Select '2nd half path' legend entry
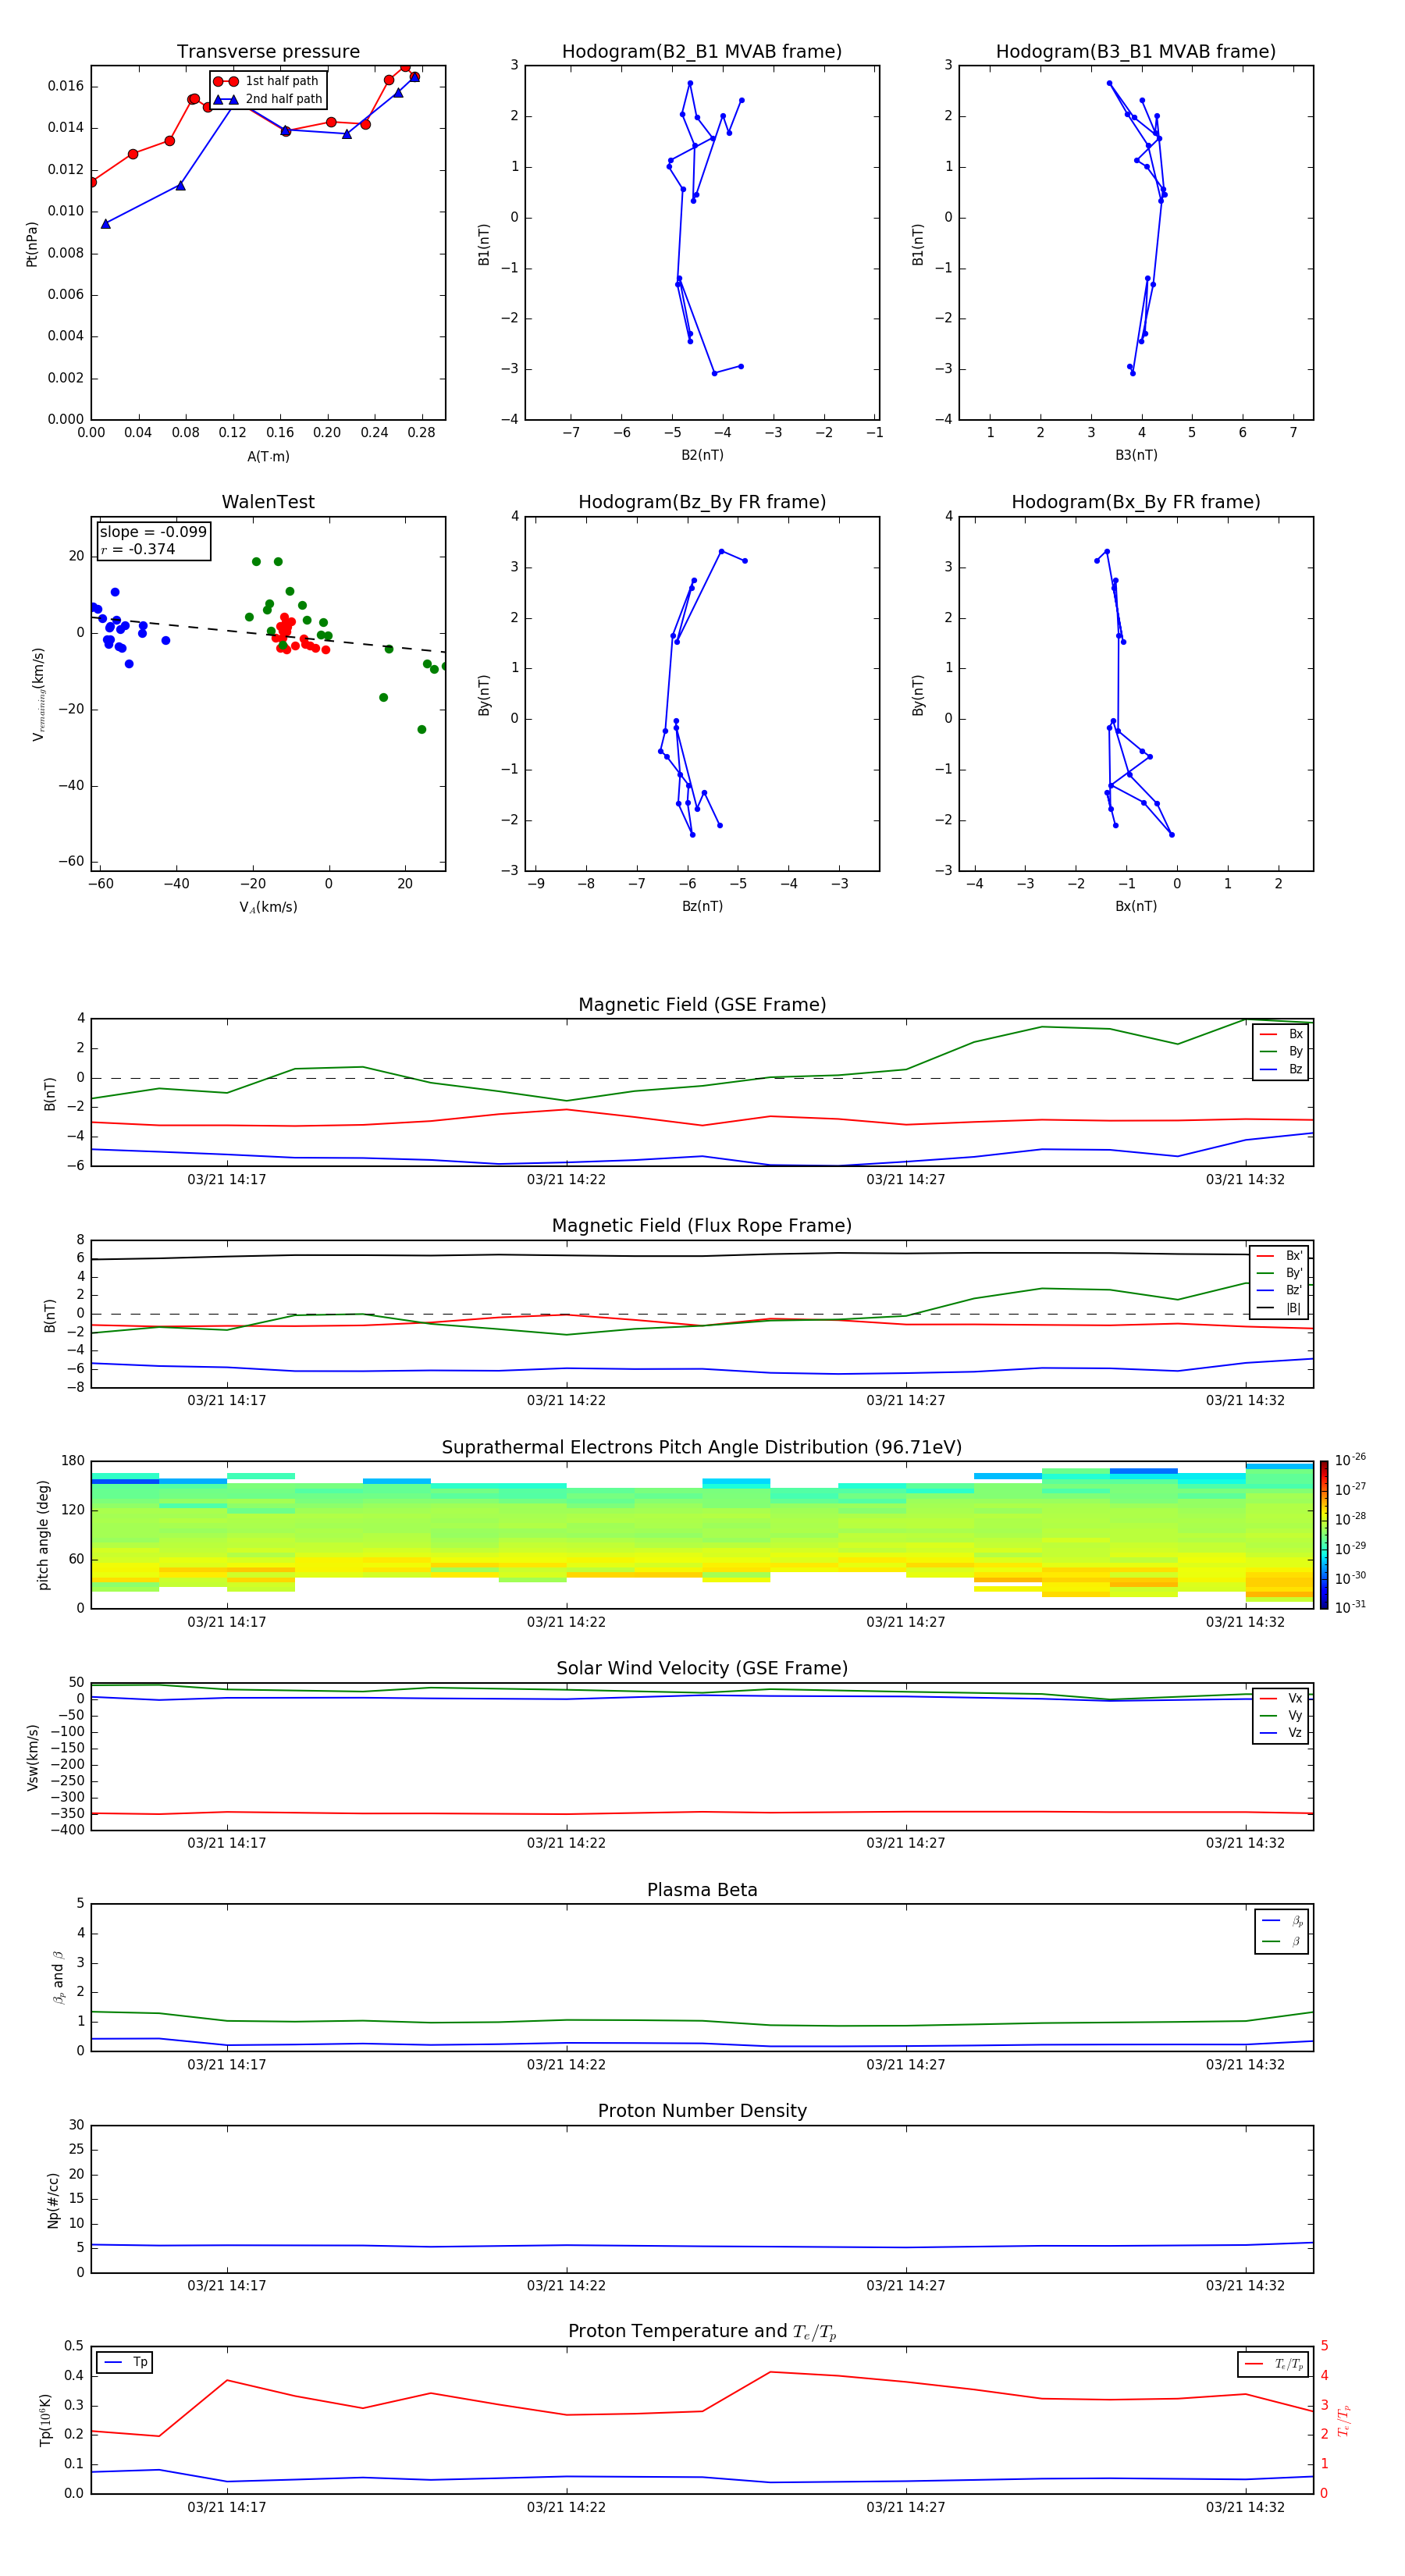Viewport: 1405px width, 2576px height. click(x=268, y=99)
